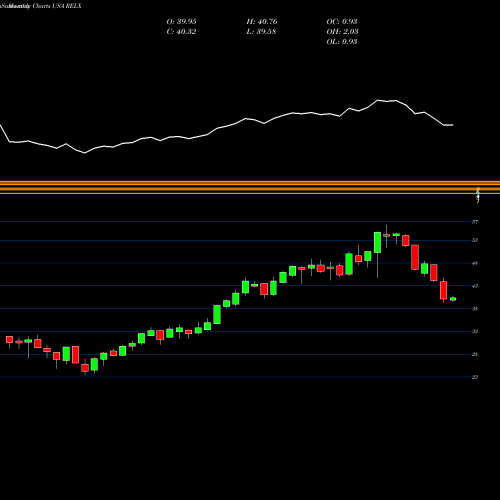Image resolution: width=500 pixels, height=500 pixels.
Task: Click the open price value O: 39.95
Action: coord(181,22)
